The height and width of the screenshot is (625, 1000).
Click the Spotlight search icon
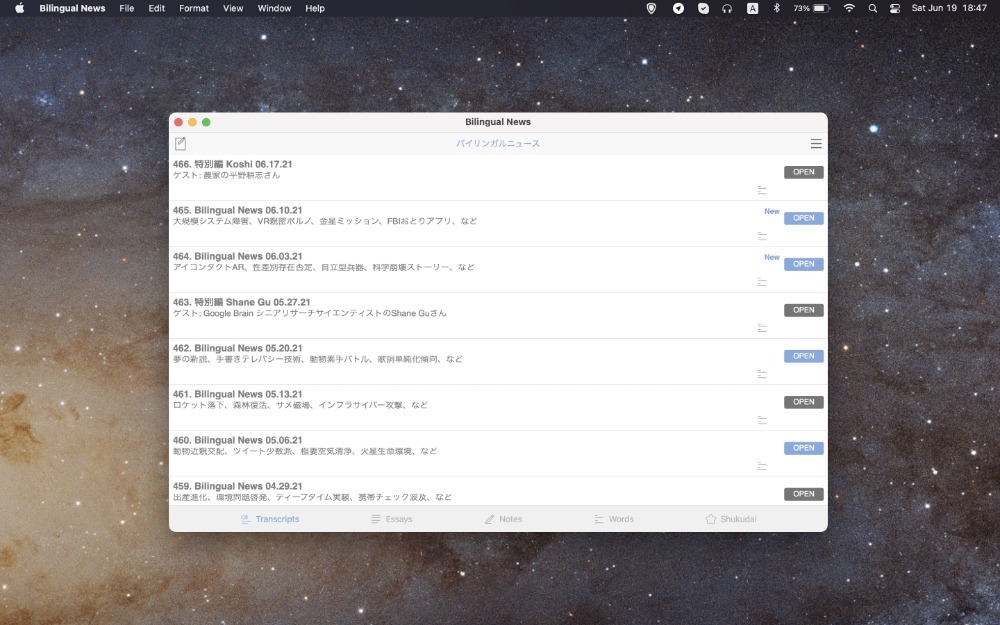(872, 8)
